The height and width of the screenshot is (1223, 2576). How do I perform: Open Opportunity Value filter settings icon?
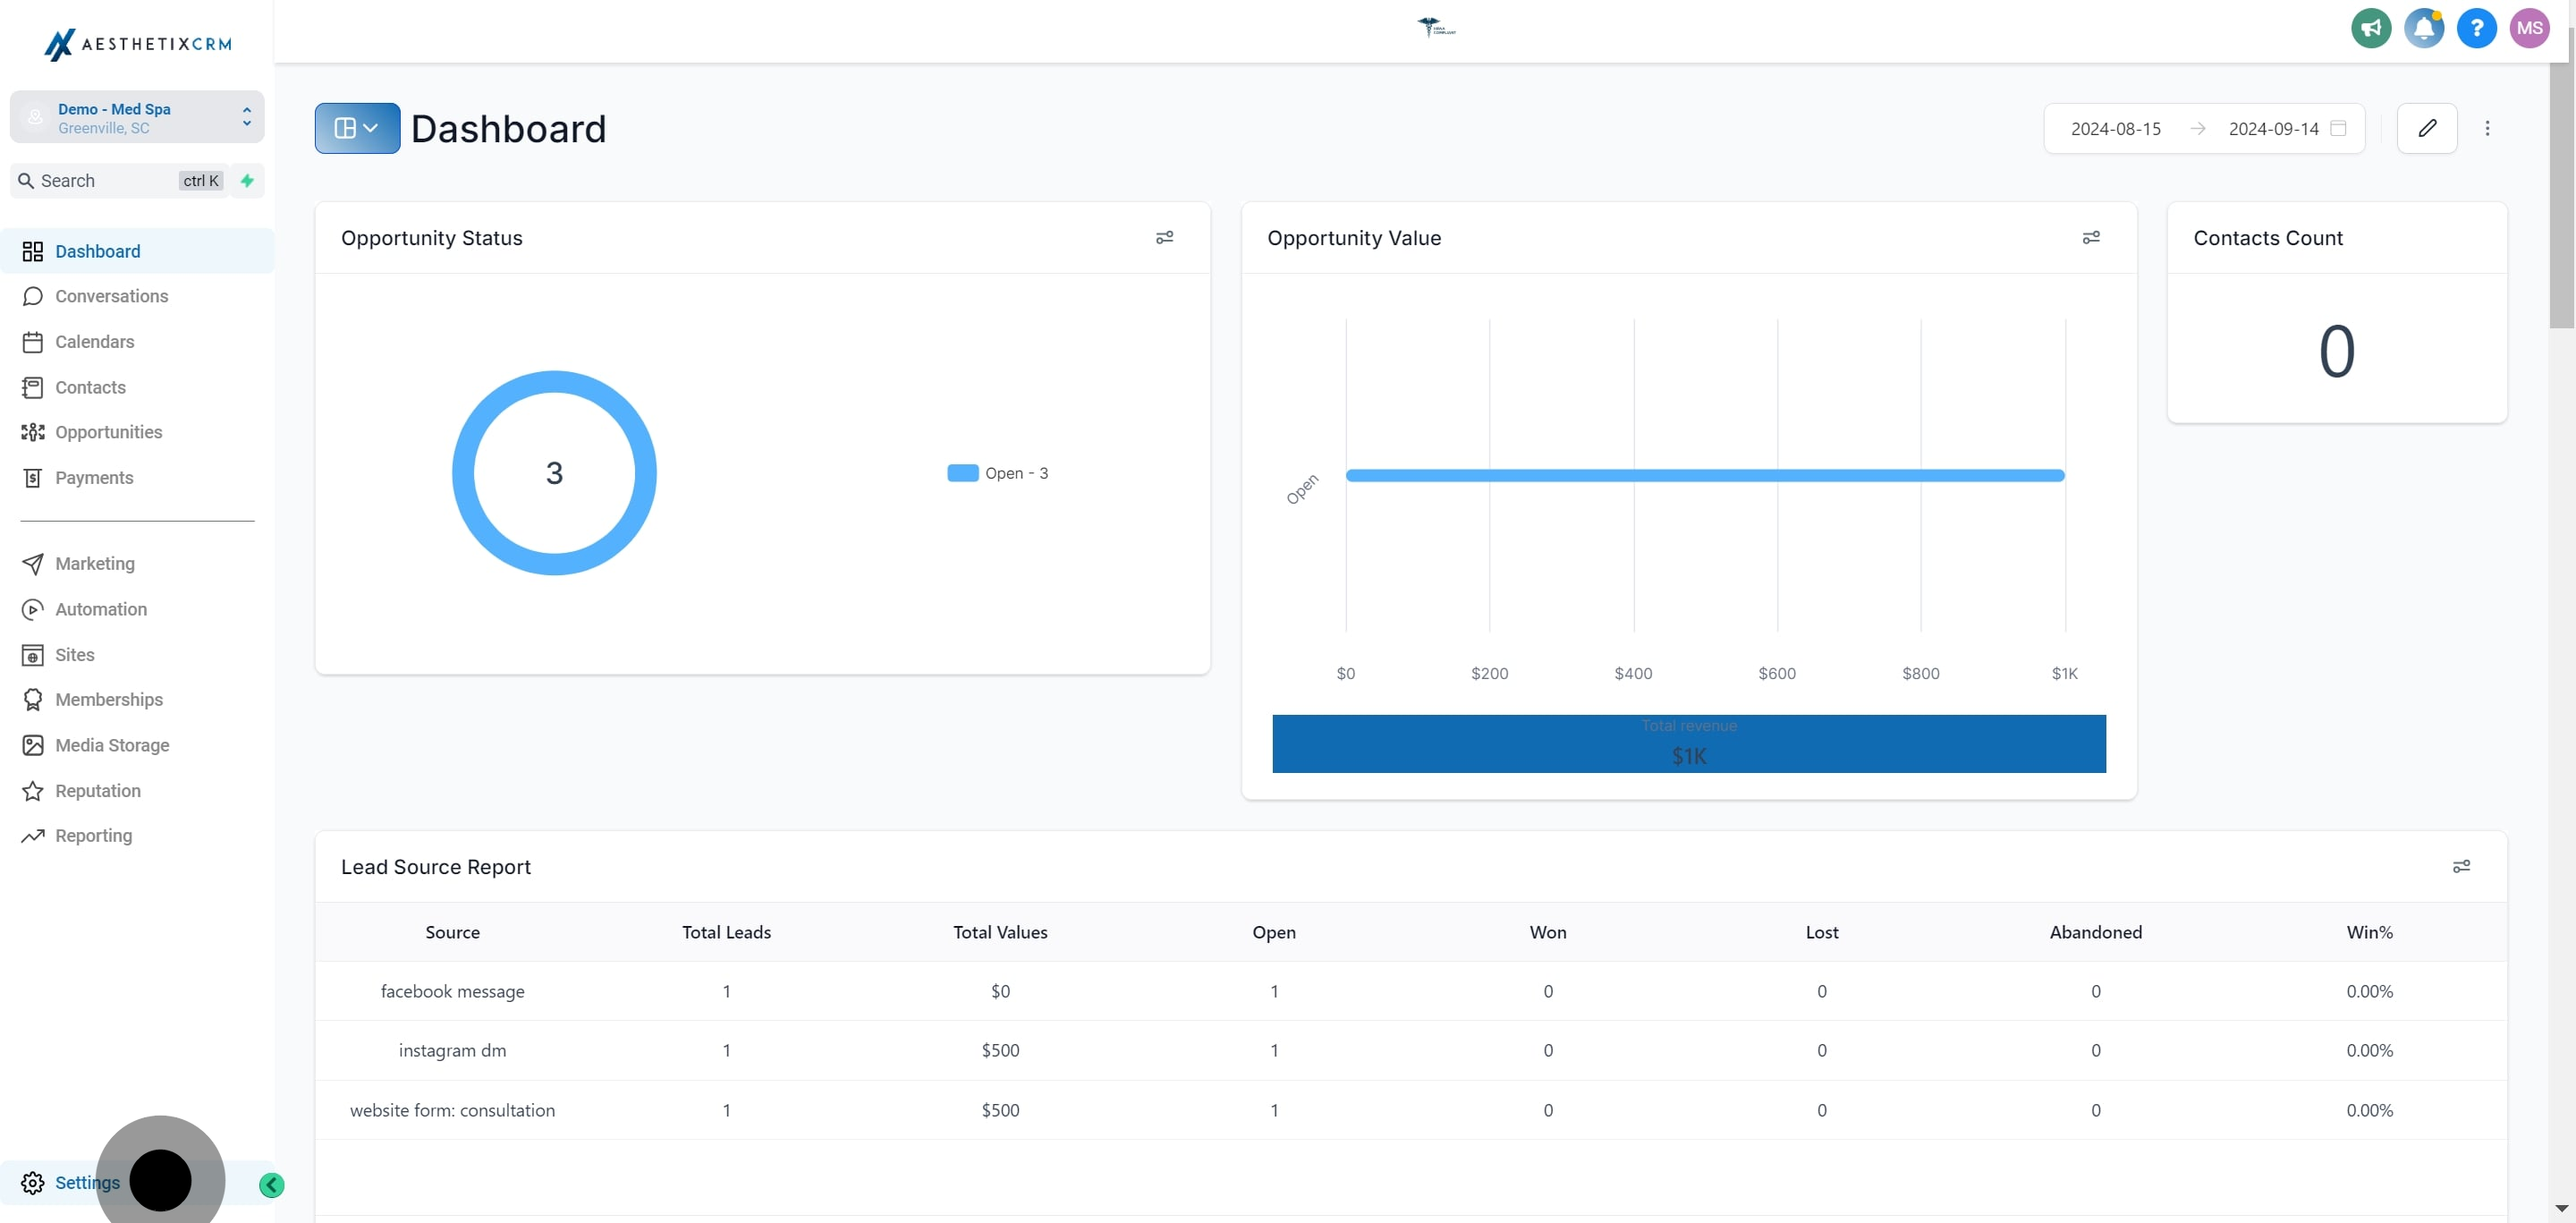[x=2090, y=238]
